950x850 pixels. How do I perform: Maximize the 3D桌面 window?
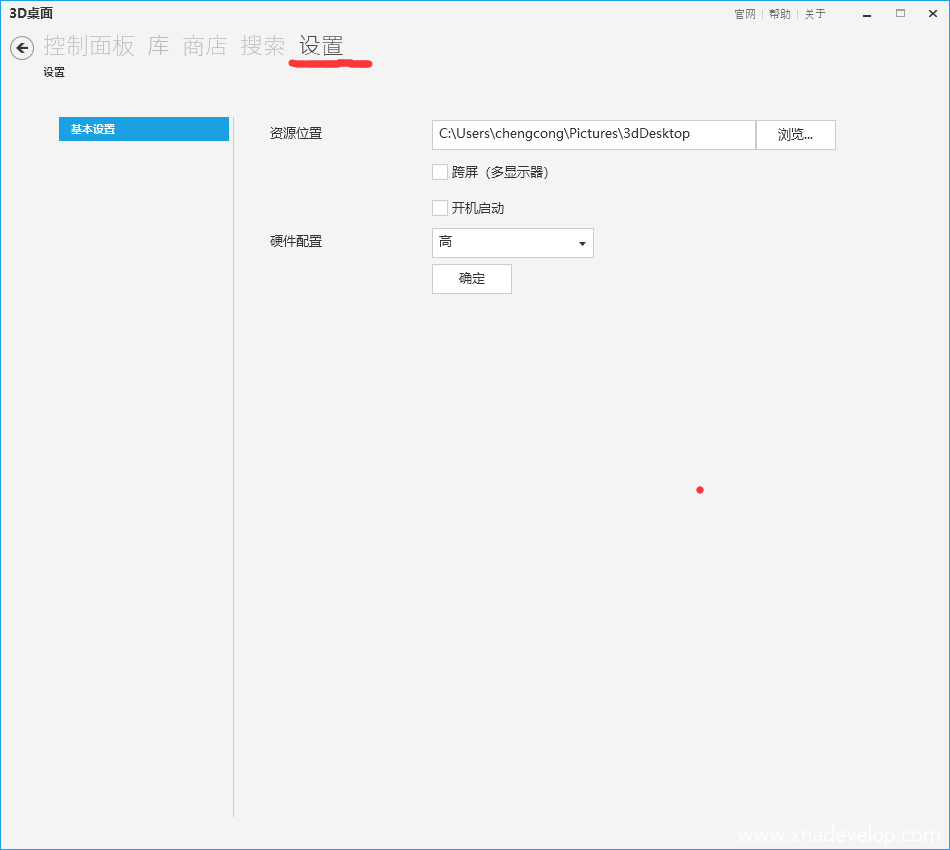pos(900,14)
